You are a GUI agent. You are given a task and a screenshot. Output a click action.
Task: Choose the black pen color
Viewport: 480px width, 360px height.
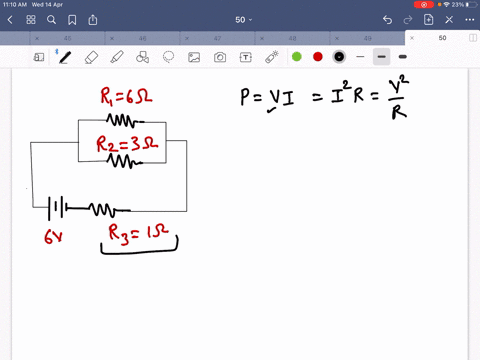(x=339, y=57)
